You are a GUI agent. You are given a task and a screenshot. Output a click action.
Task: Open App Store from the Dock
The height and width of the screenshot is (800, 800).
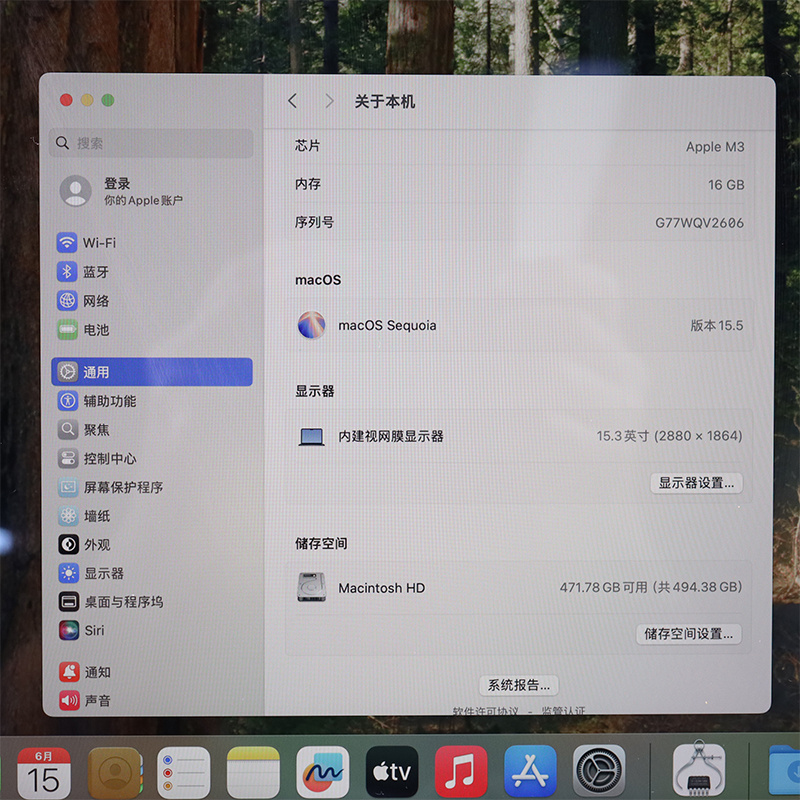pos(530,771)
